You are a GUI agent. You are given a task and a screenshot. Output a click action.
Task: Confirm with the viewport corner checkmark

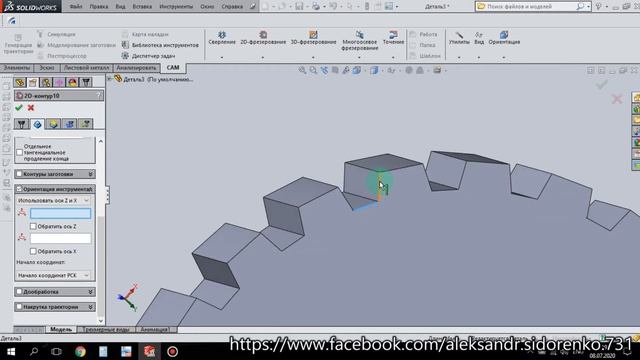[x=601, y=84]
